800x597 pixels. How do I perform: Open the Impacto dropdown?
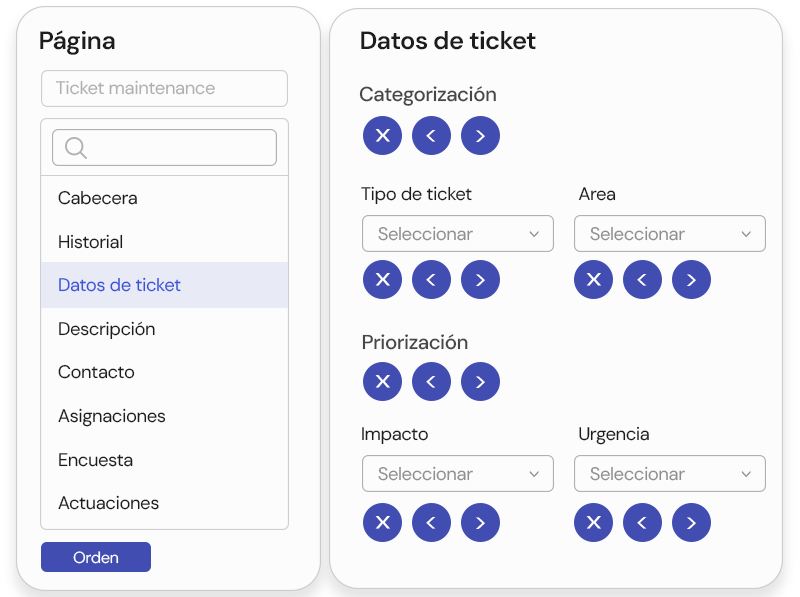pos(457,474)
